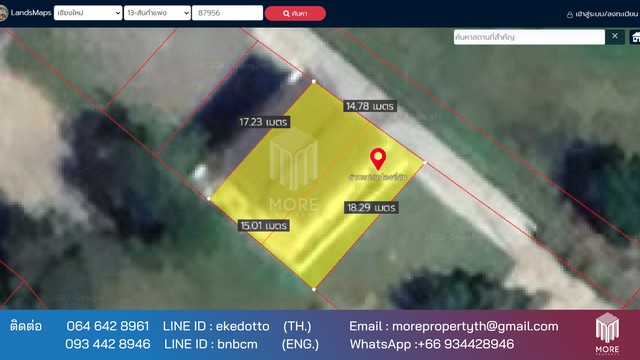Click the red ค้นหา search button
The height and width of the screenshot is (360, 640).
coord(295,13)
